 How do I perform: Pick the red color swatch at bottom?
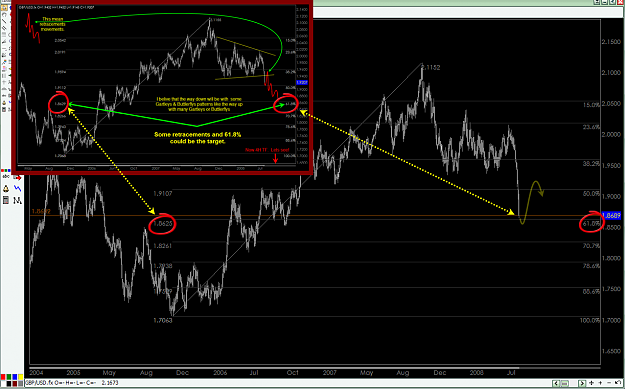[x=3, y=377]
